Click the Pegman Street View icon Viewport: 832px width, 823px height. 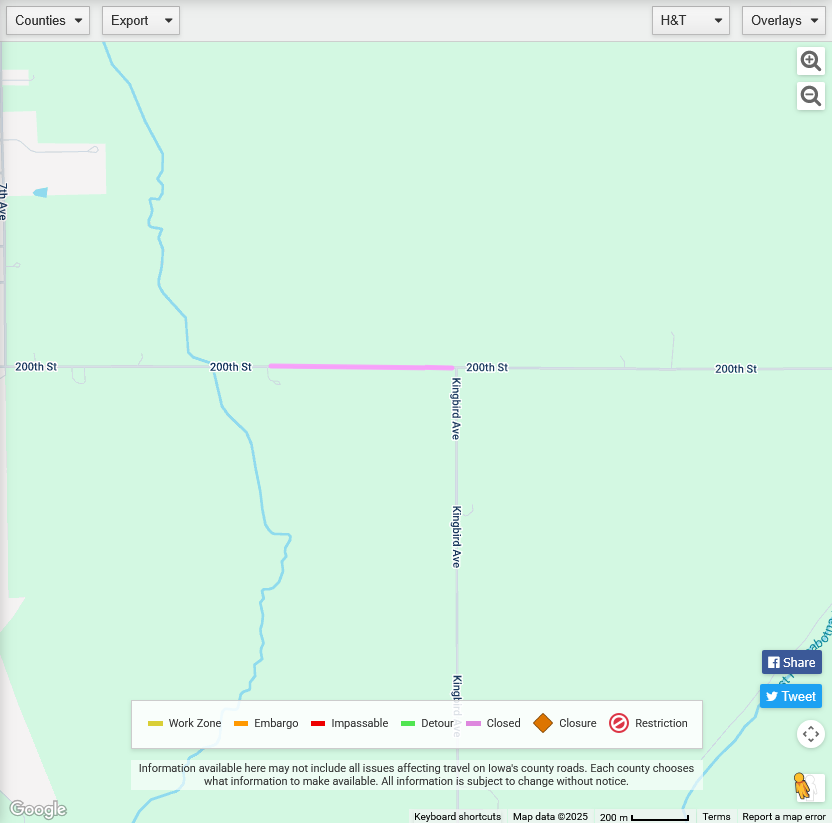coord(802,786)
